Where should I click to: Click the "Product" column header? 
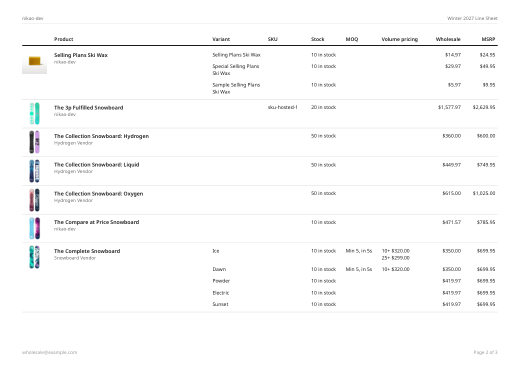pos(64,39)
